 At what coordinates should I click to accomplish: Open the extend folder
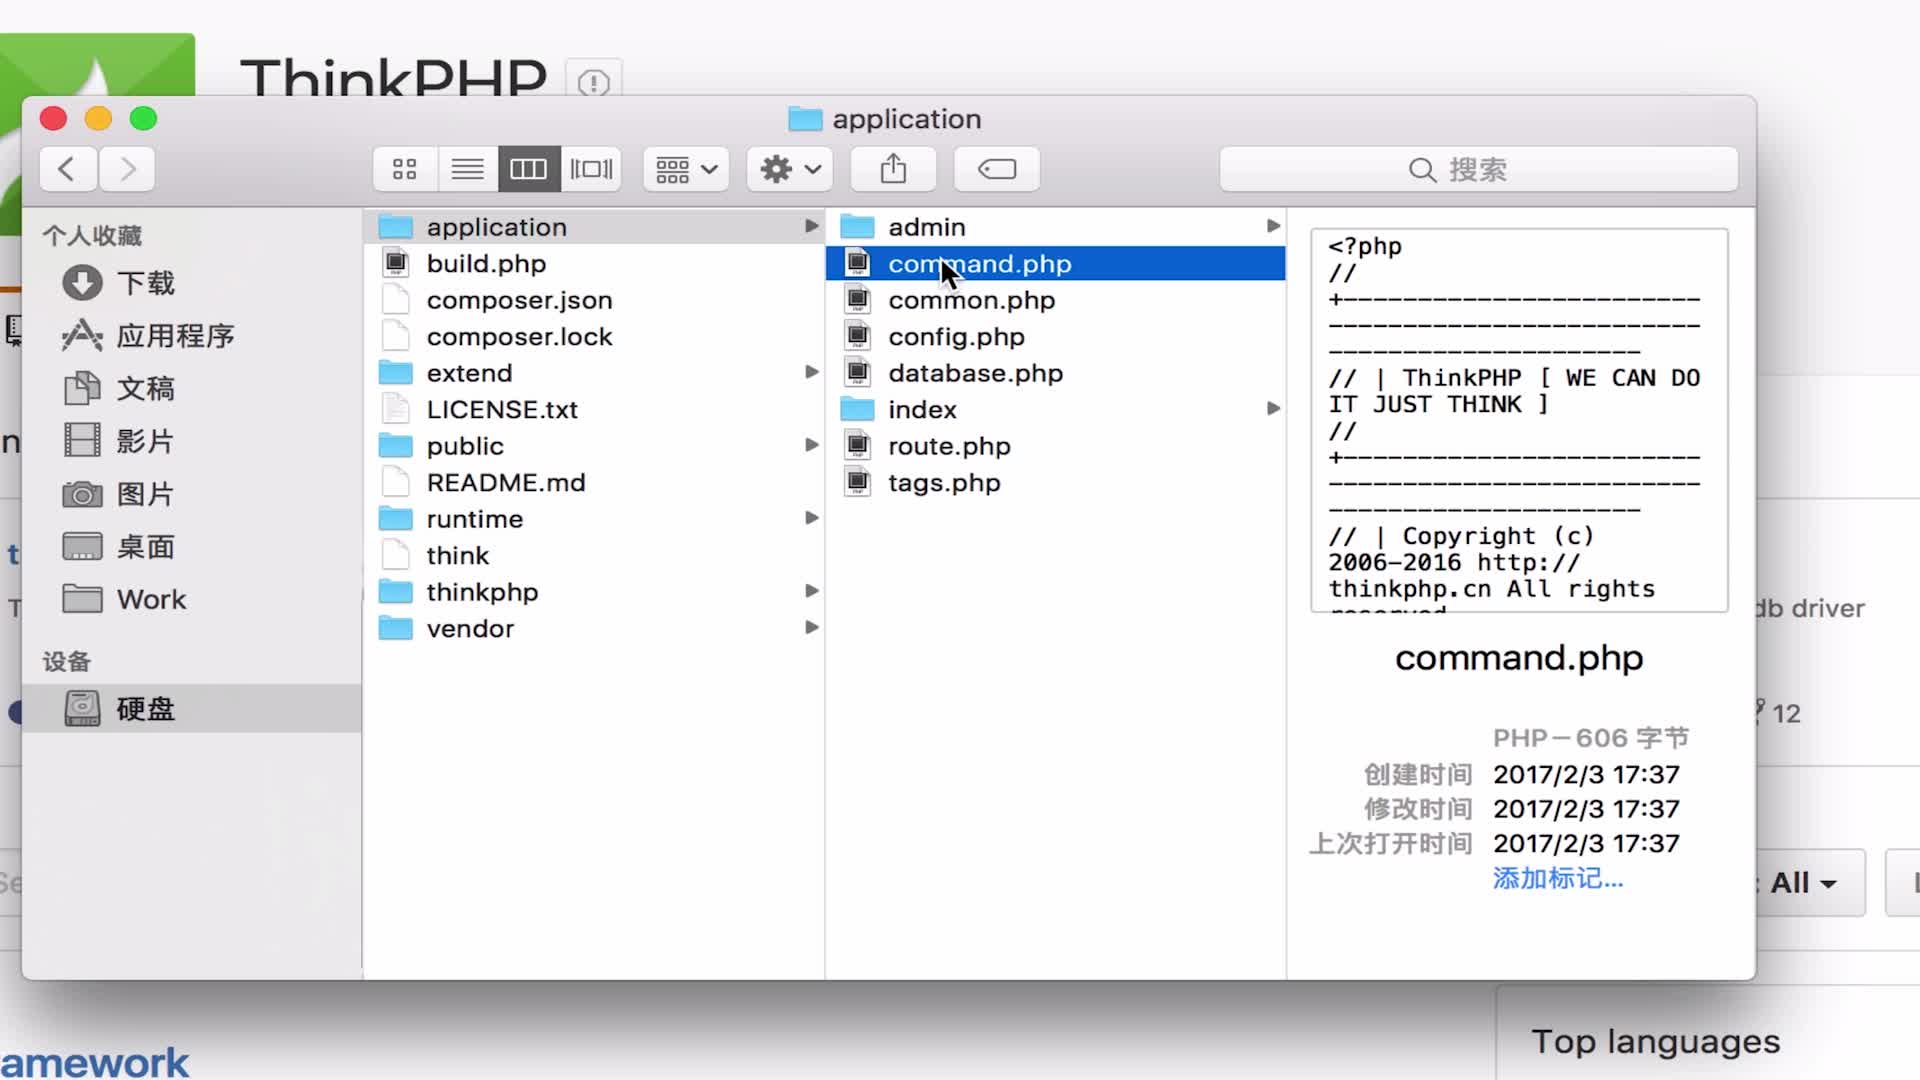pos(595,373)
